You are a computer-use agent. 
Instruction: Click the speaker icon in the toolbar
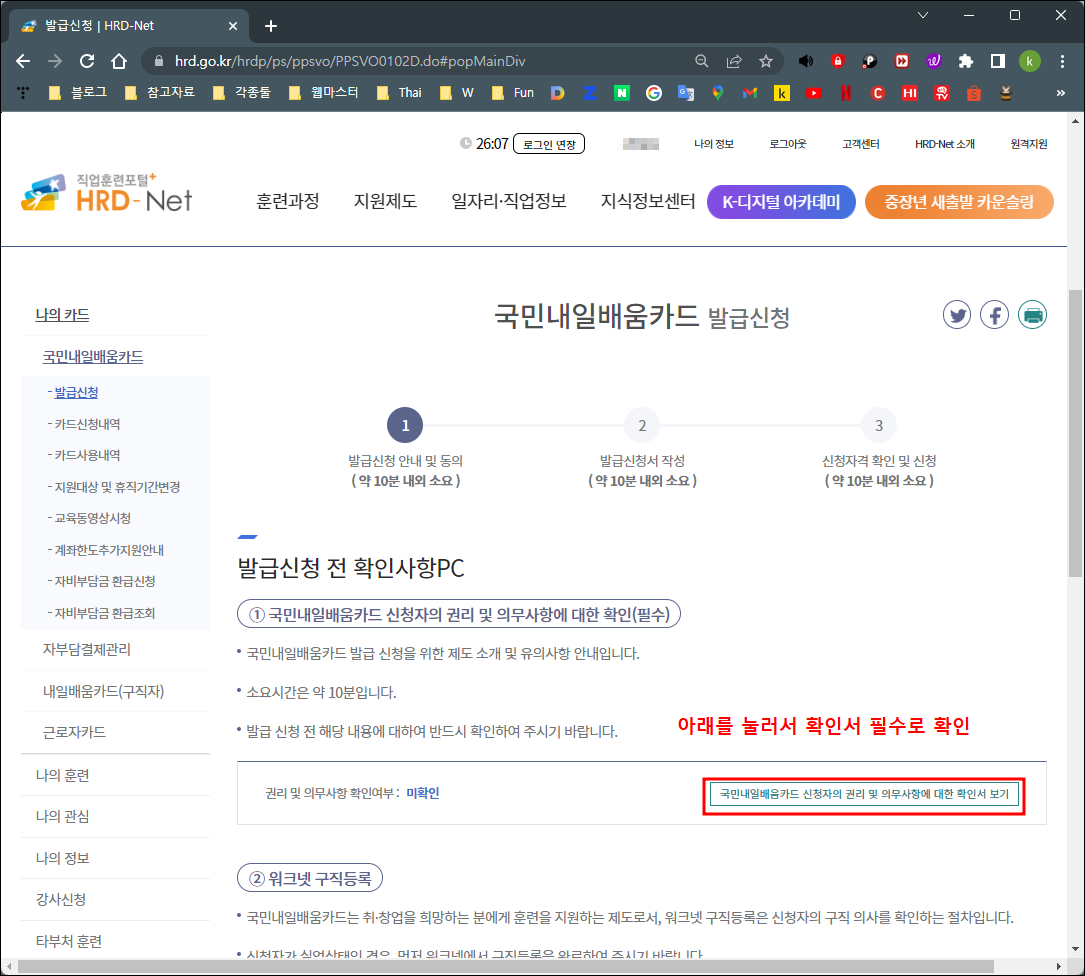click(x=806, y=60)
